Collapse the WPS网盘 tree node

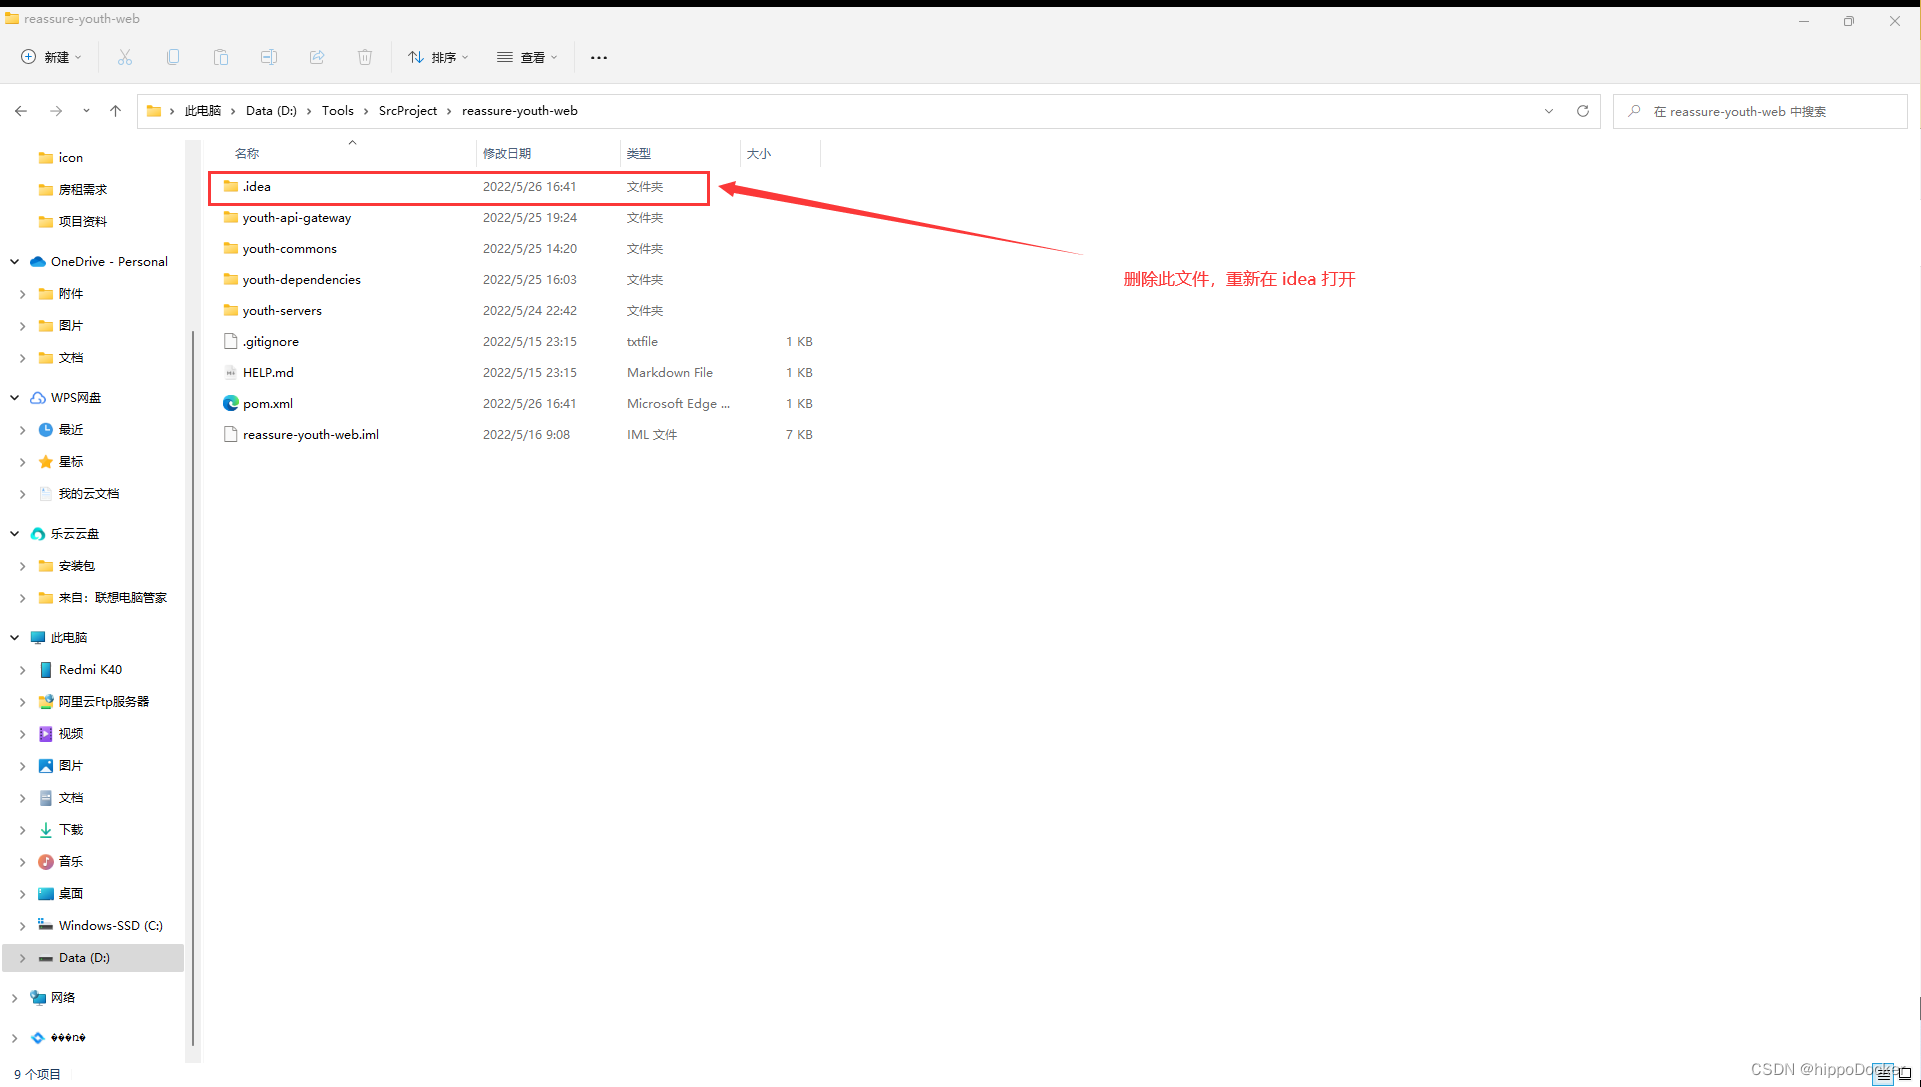[15, 397]
